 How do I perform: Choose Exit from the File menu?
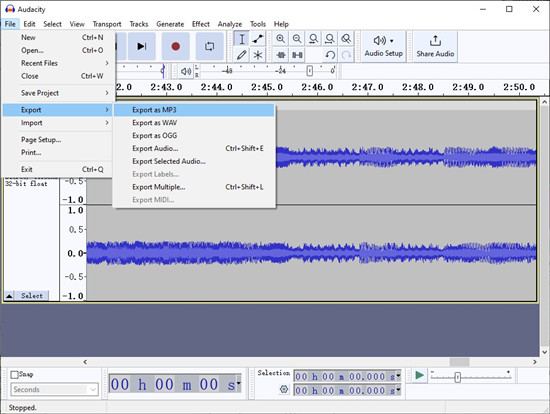(x=57, y=169)
